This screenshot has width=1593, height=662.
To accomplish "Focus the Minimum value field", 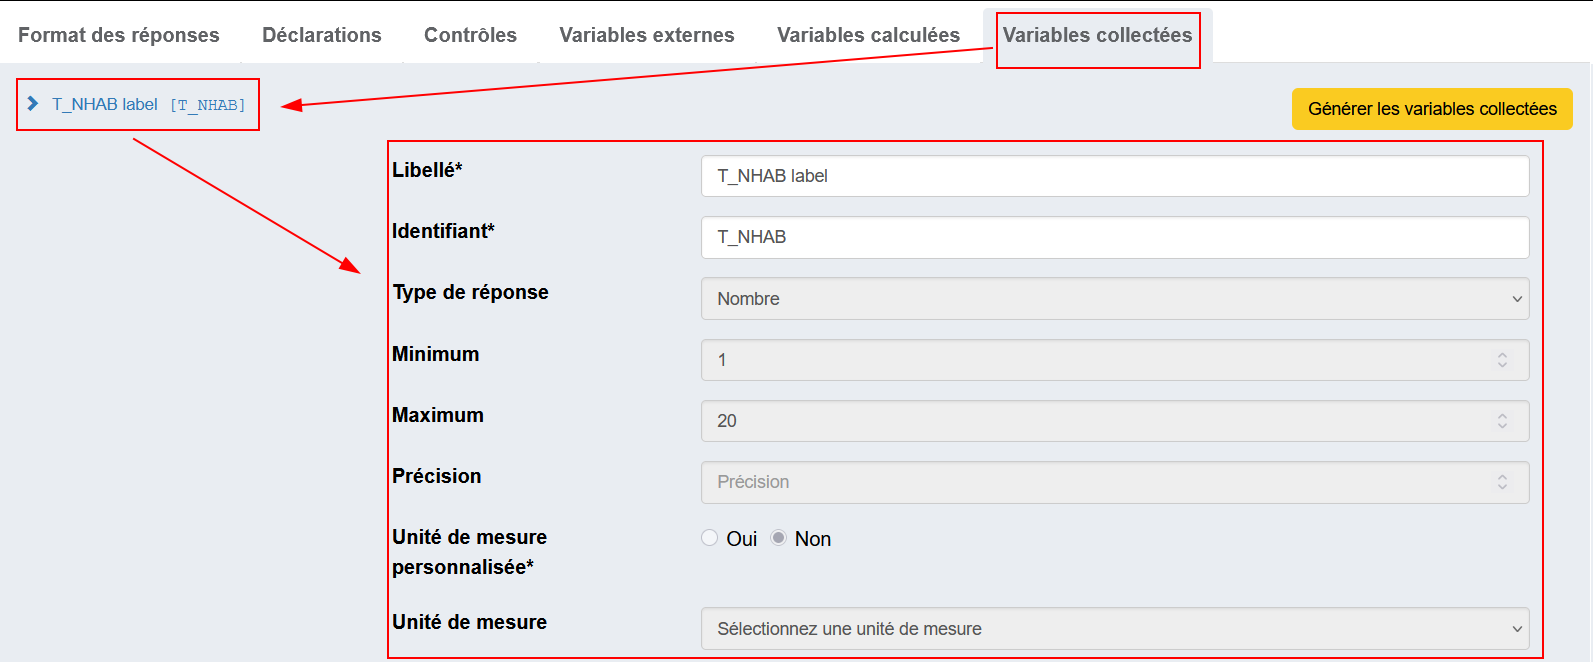I will (x=1090, y=360).
